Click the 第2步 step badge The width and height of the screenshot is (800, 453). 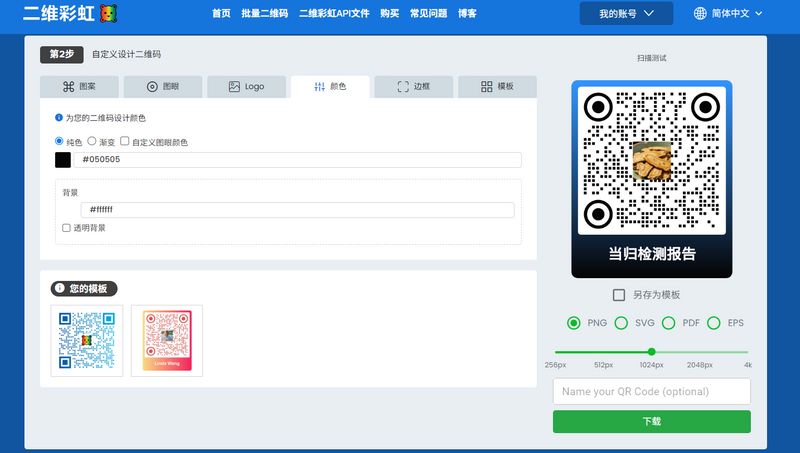[x=62, y=54]
